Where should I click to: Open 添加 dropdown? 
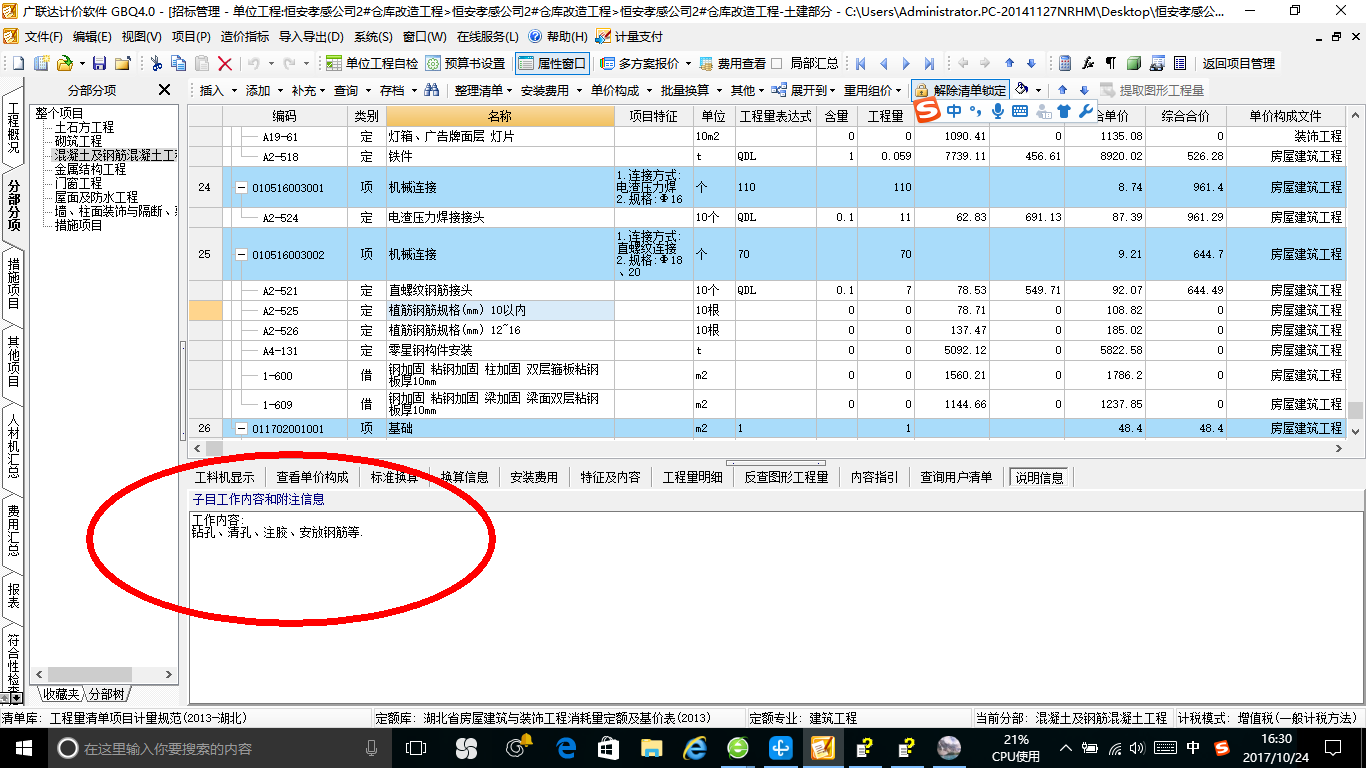(264, 90)
